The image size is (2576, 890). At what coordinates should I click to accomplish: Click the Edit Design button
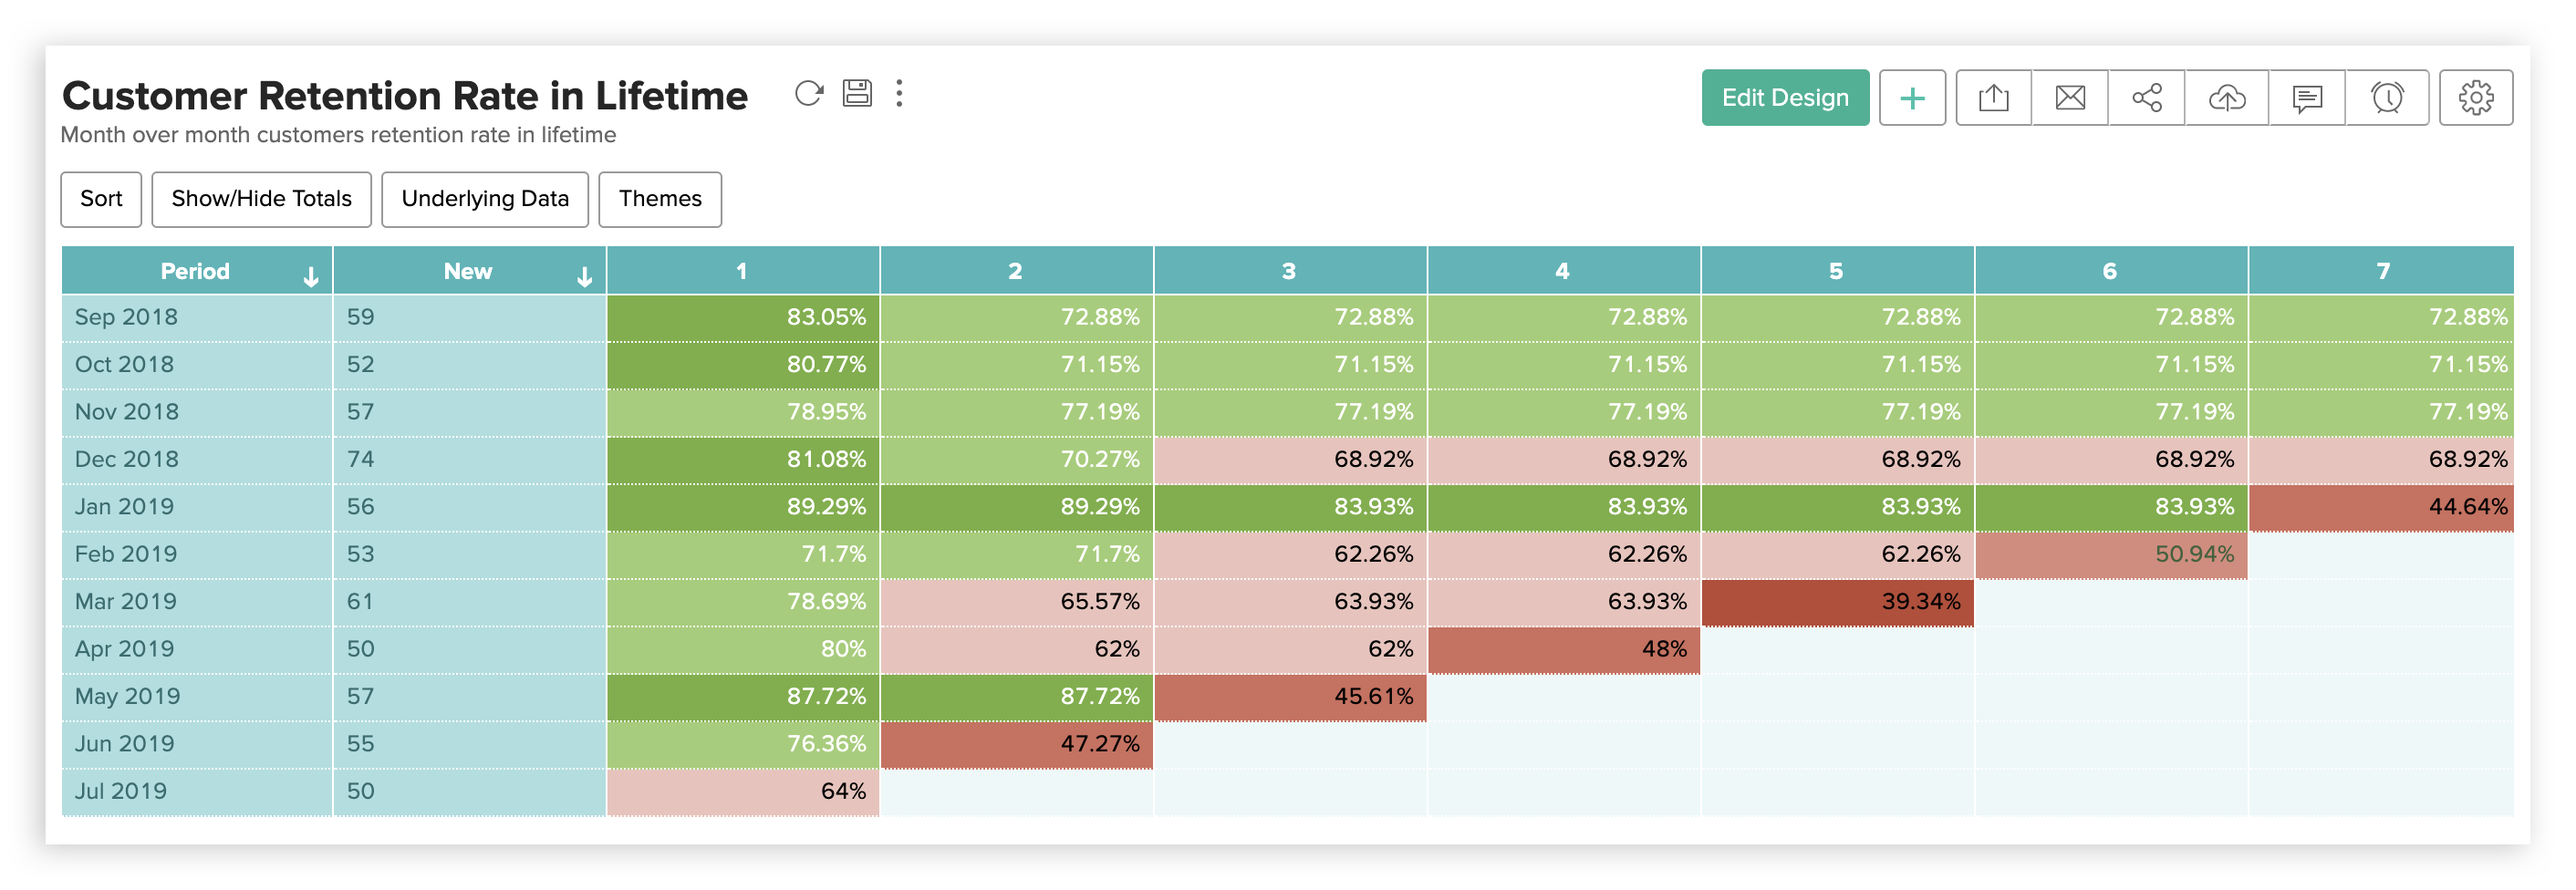tap(1785, 98)
